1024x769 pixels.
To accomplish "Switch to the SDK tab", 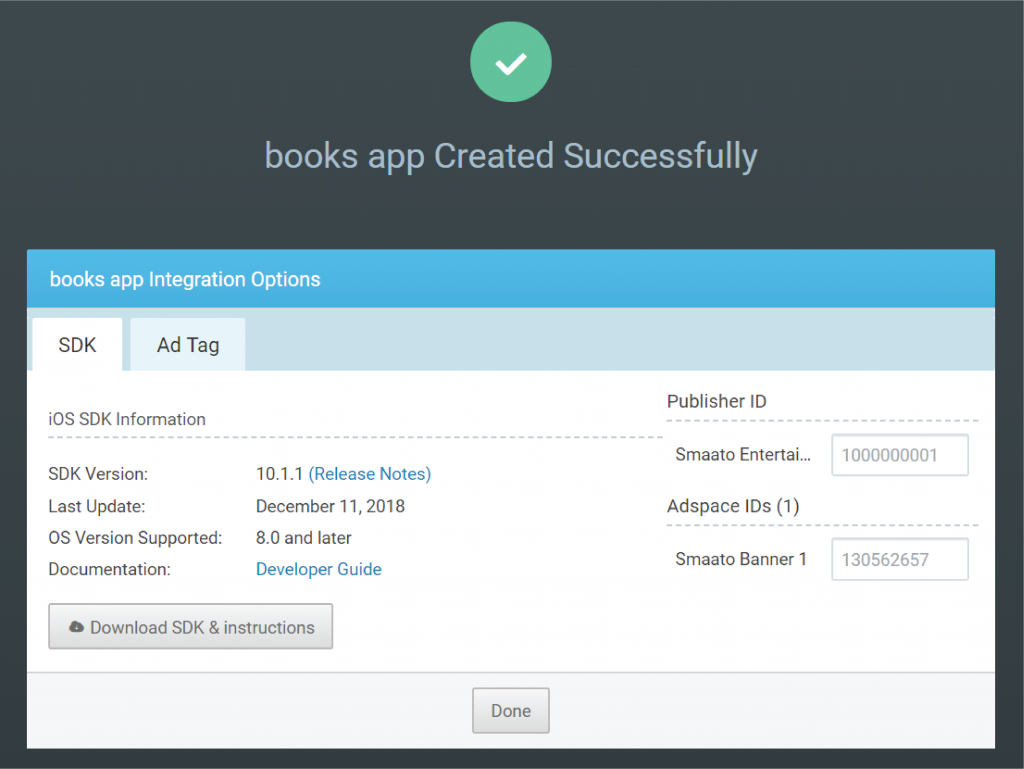I will point(77,345).
